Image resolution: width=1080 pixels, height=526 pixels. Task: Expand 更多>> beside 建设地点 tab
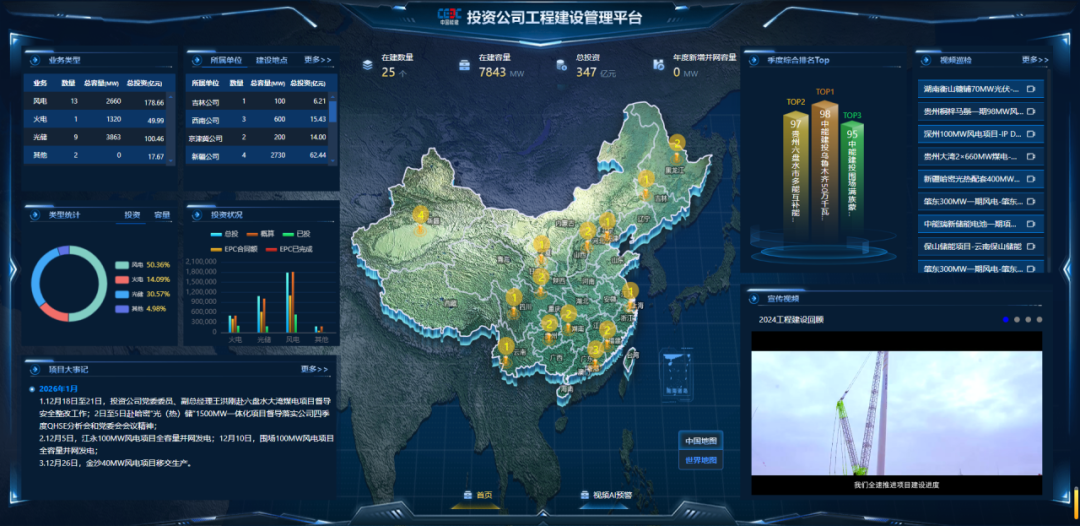coord(318,59)
